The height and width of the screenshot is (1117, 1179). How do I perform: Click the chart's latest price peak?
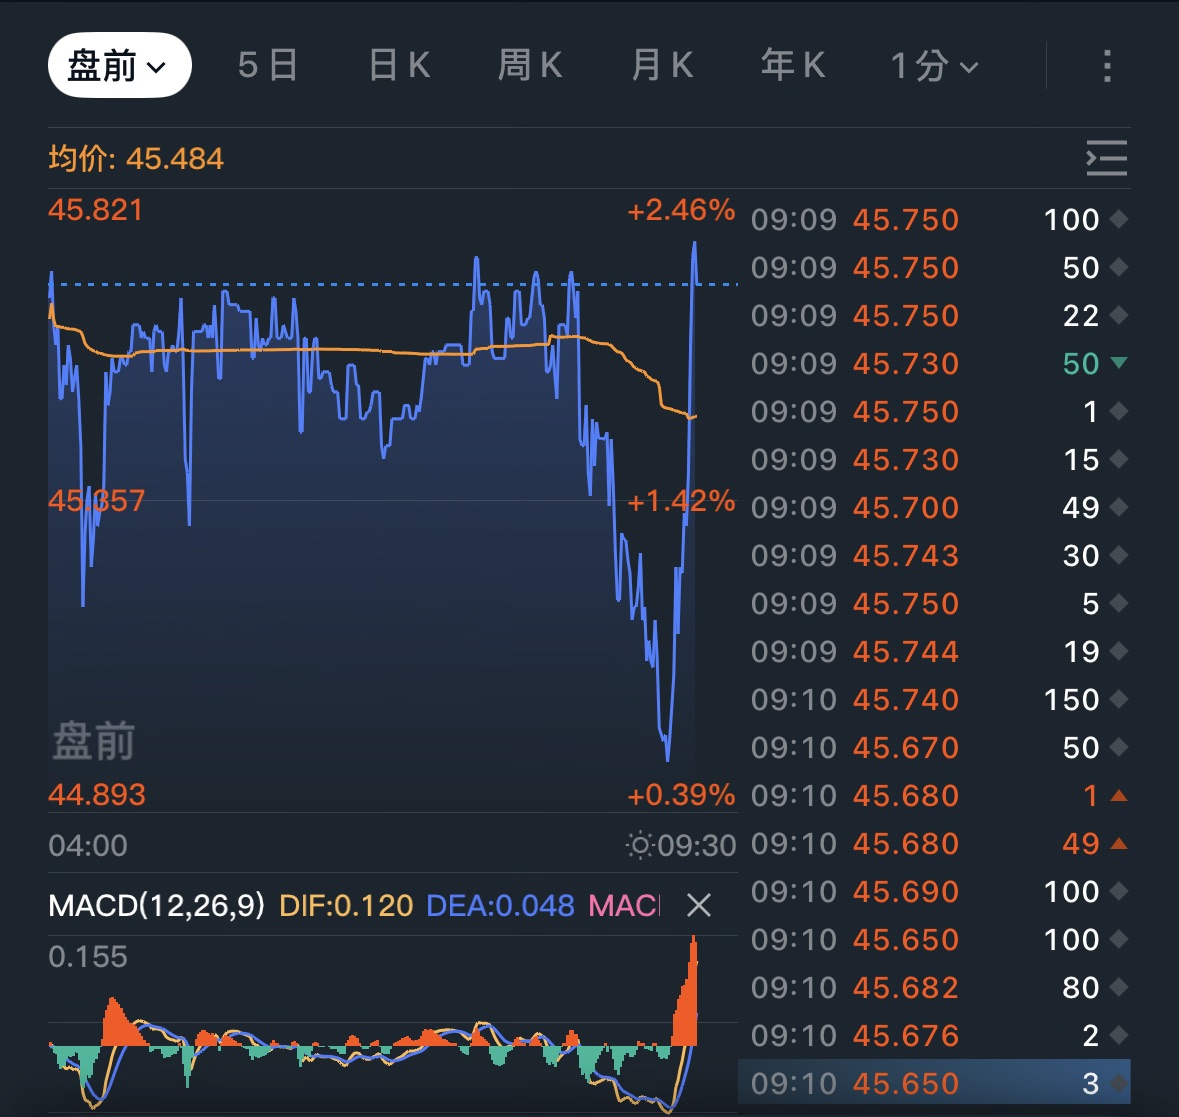point(694,245)
